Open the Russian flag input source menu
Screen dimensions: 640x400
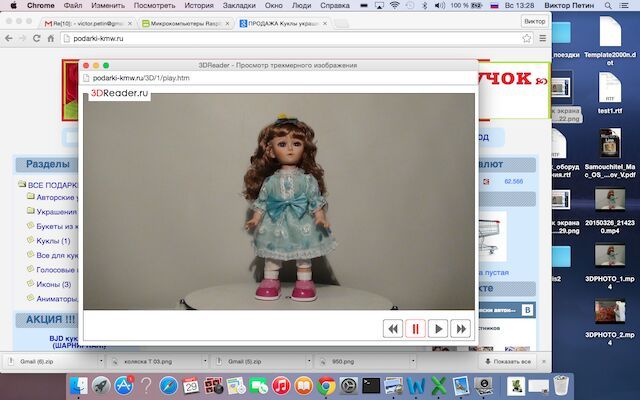pos(495,5)
